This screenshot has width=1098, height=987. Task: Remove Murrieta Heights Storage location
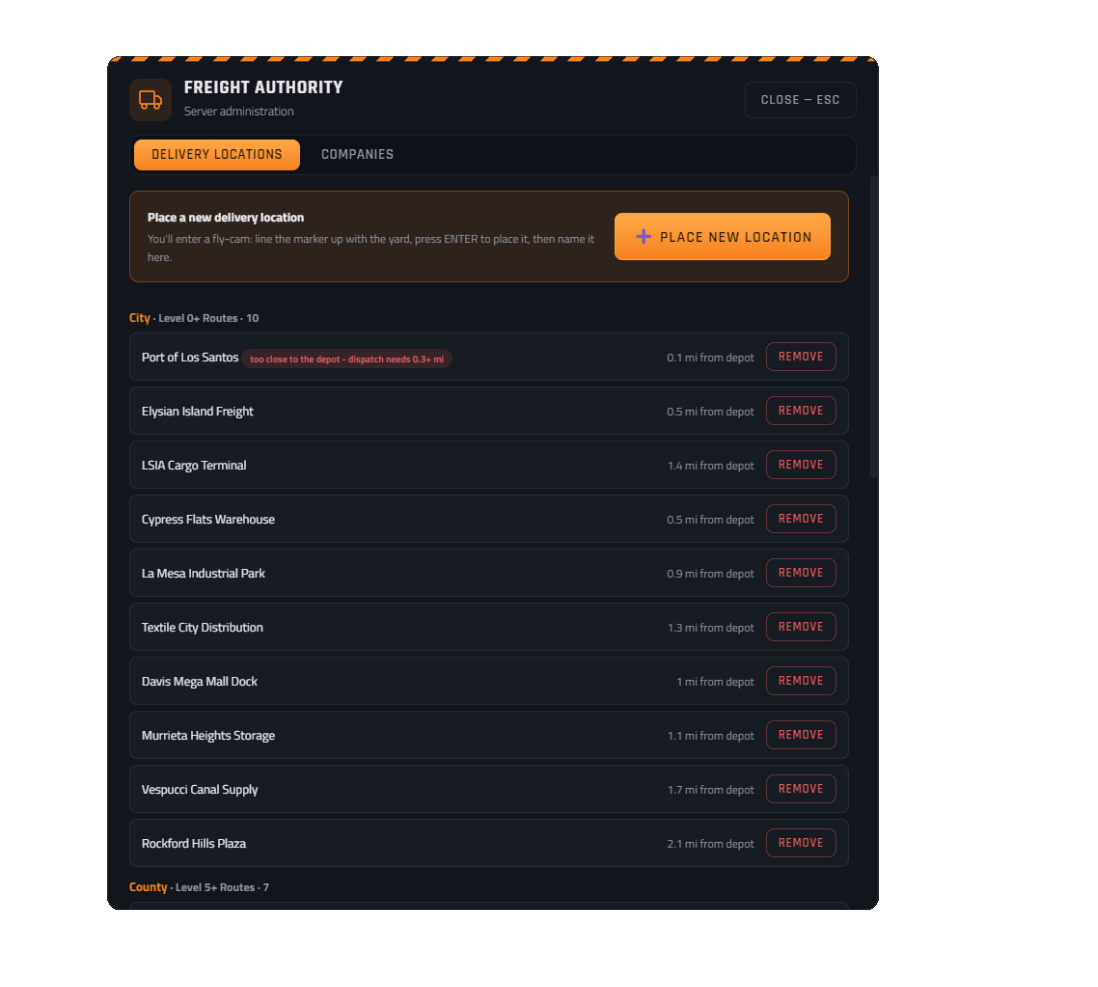800,734
